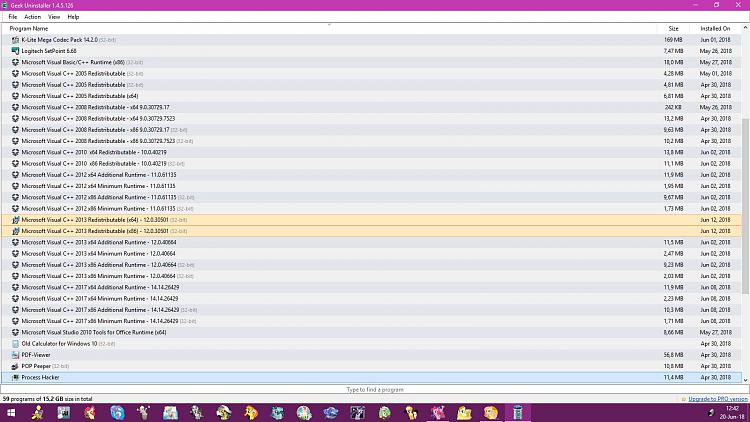Select Visual C++ 2012 x86 Additional Runtime name
The image size is (750, 422).
coord(99,197)
